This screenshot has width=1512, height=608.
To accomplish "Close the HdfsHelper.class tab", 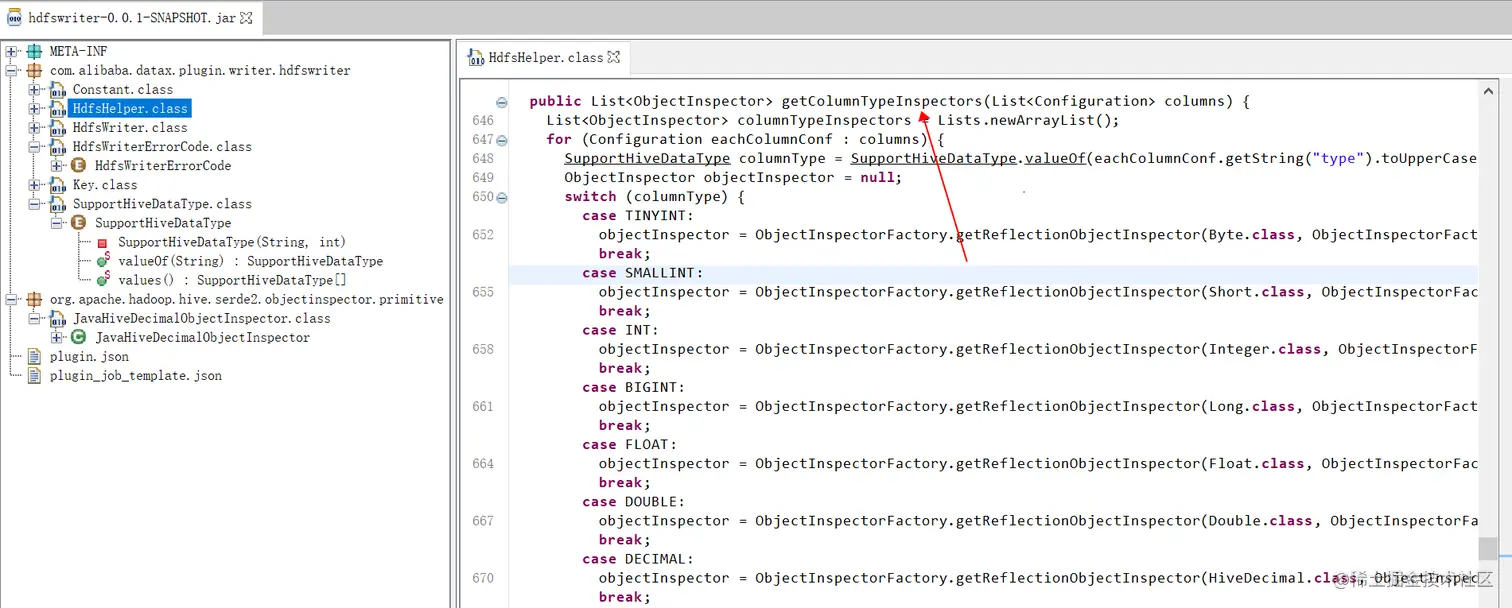I will tap(614, 57).
